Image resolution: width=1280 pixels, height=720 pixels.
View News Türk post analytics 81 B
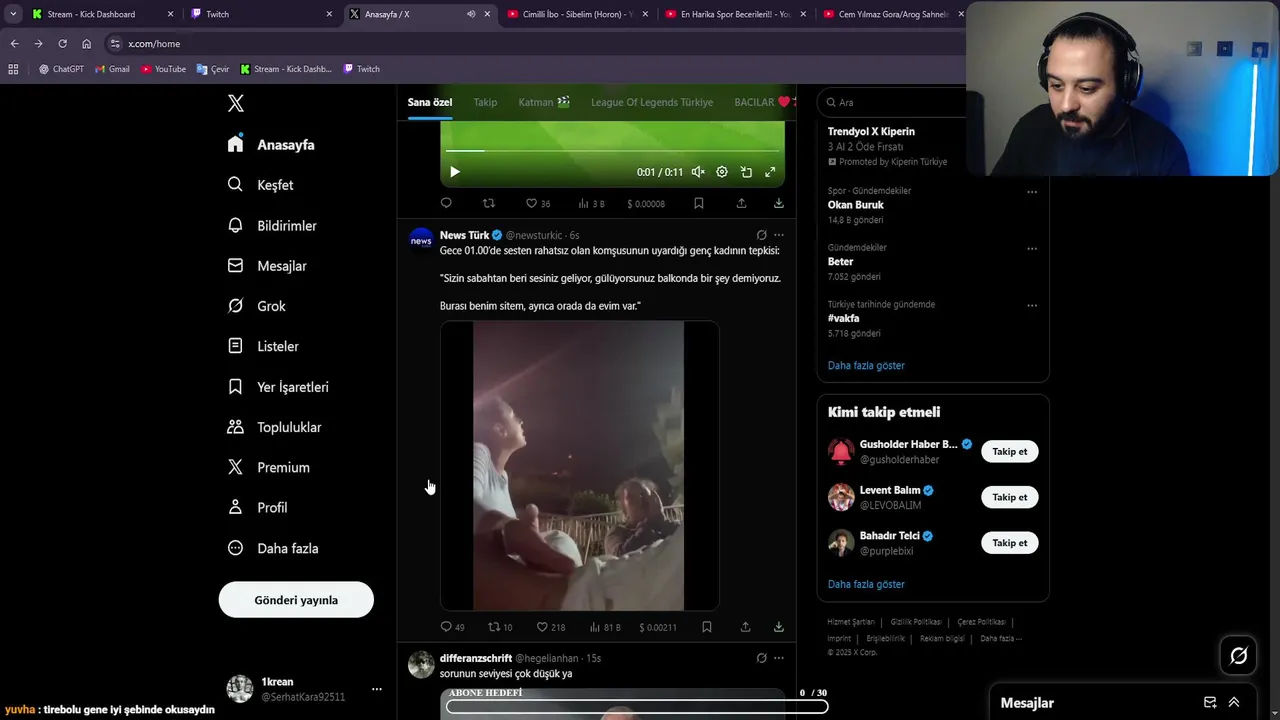pos(605,627)
